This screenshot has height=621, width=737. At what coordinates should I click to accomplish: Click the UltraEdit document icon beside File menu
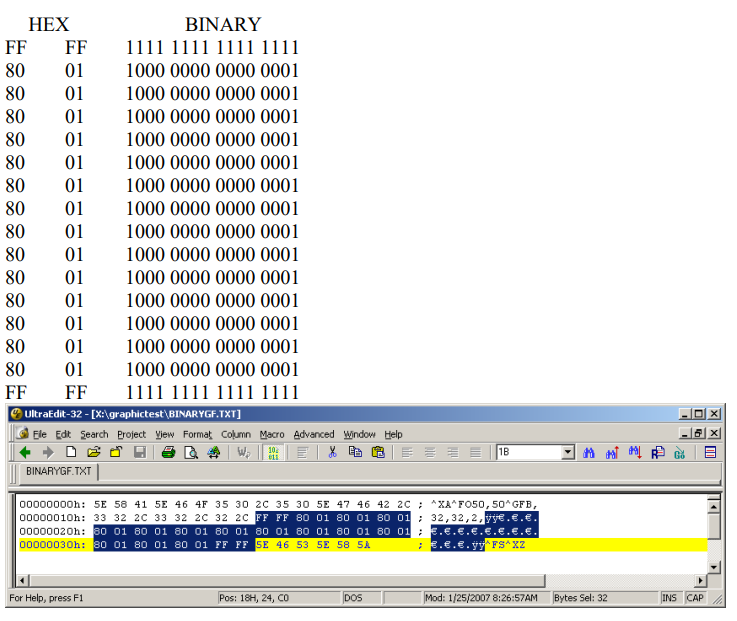23,433
